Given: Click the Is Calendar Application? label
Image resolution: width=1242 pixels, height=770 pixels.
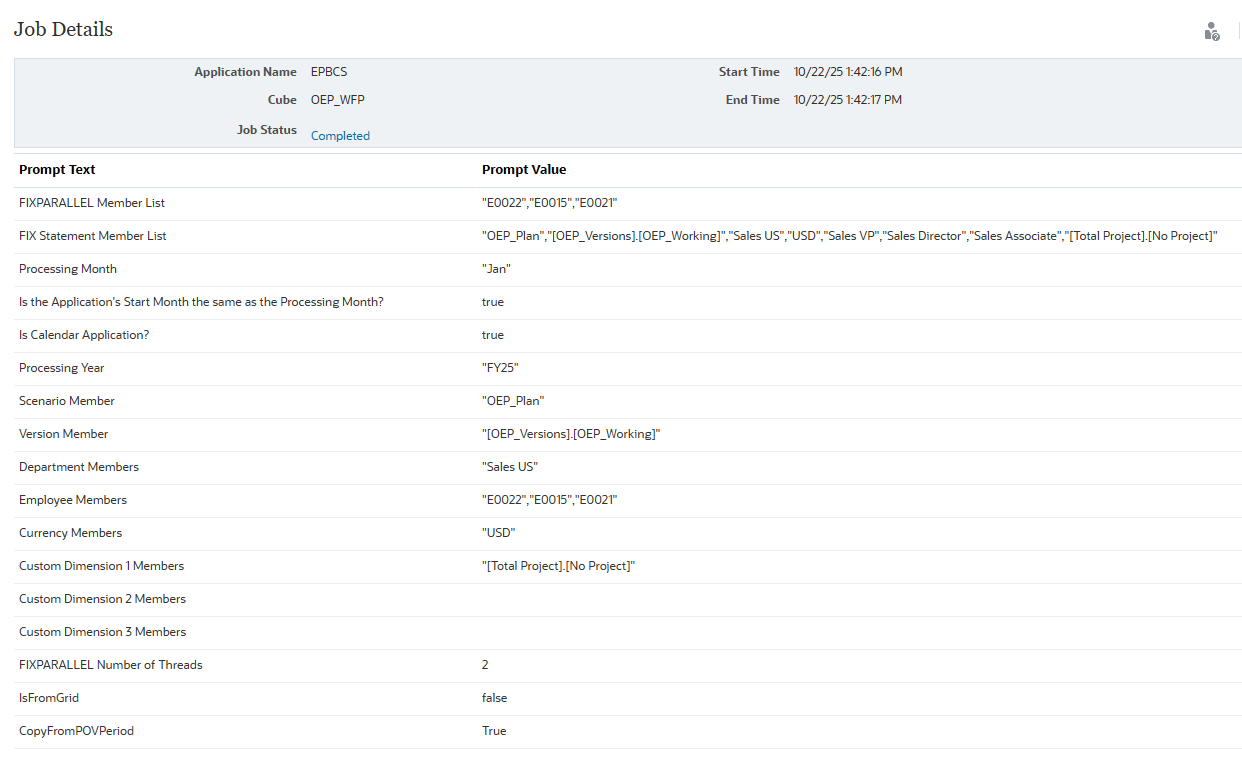Looking at the screenshot, I should point(84,335).
